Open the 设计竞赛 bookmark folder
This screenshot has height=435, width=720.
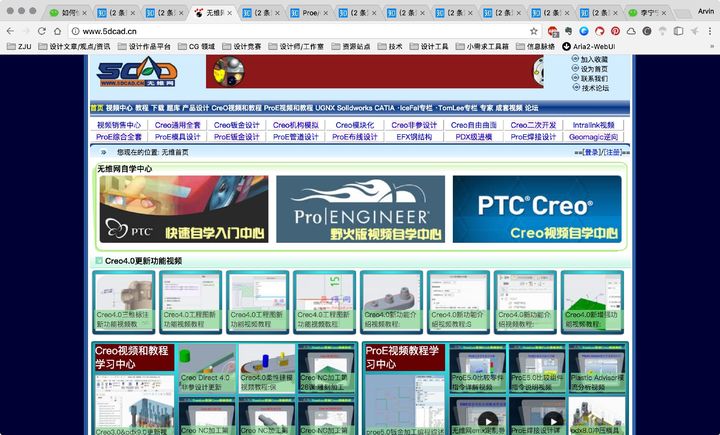coord(242,46)
